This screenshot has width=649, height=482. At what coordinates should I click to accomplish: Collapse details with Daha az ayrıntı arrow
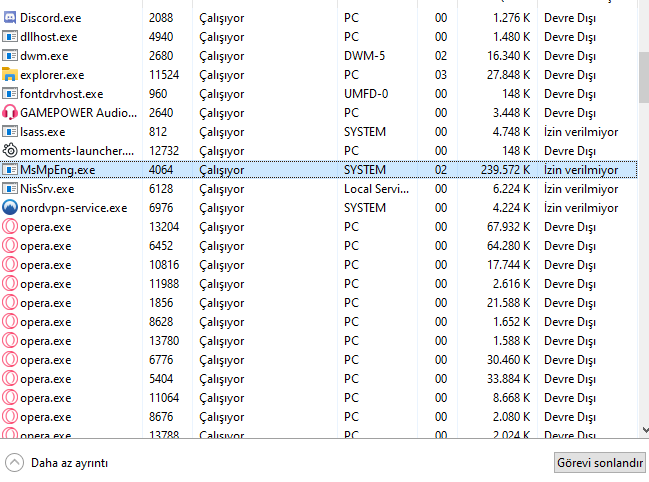[14, 463]
